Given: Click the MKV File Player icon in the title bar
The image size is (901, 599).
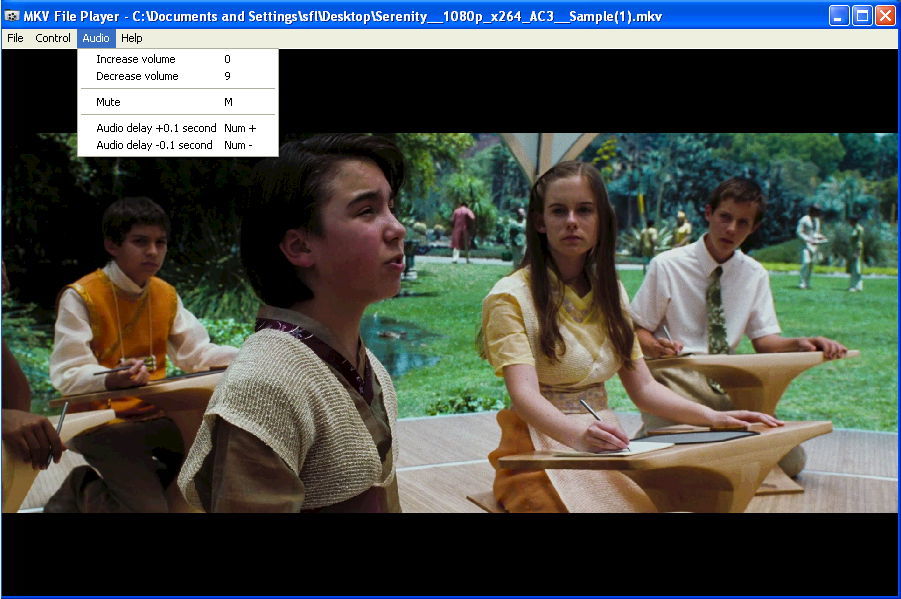Looking at the screenshot, I should [13, 15].
